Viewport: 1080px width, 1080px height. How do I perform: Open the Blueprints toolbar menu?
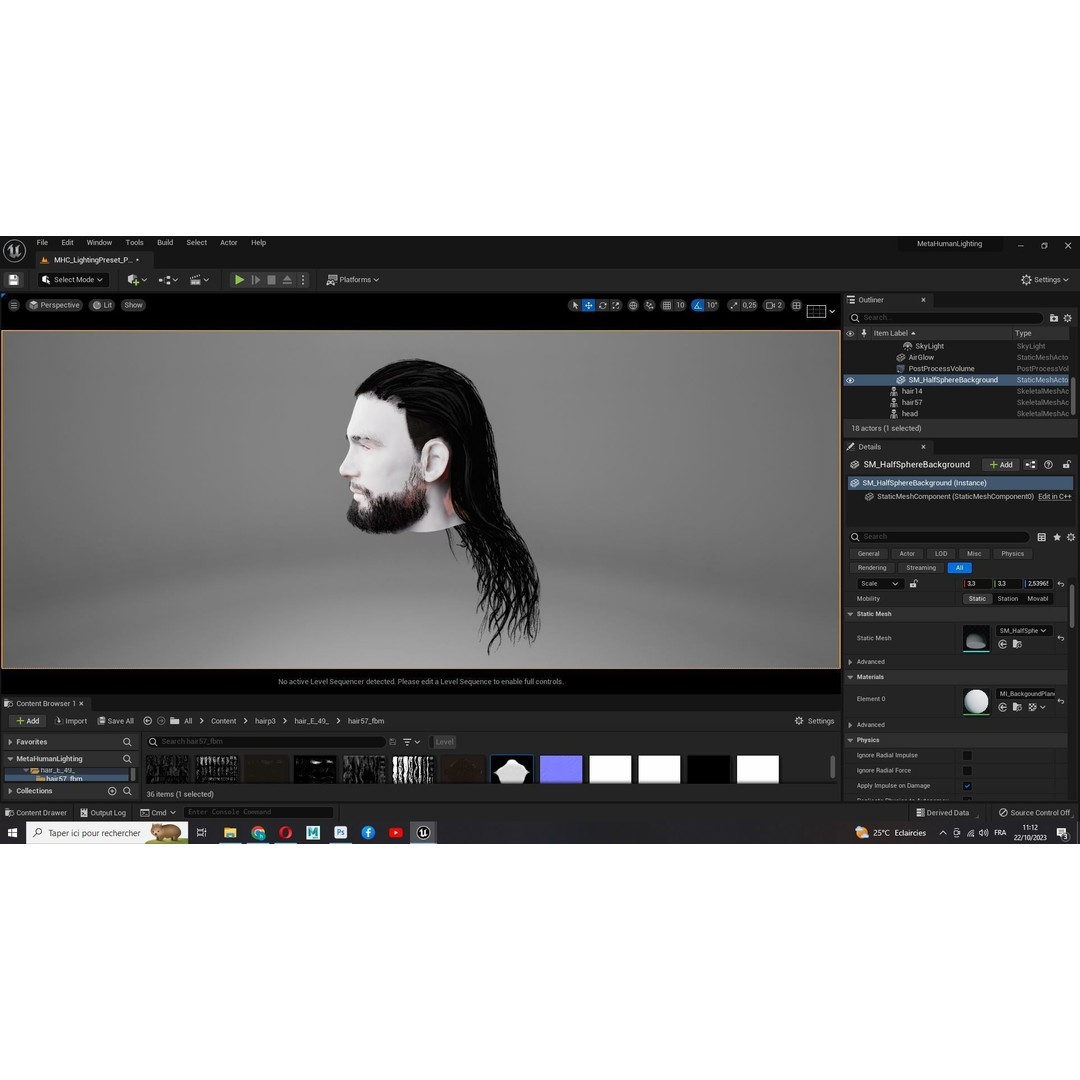click(168, 280)
